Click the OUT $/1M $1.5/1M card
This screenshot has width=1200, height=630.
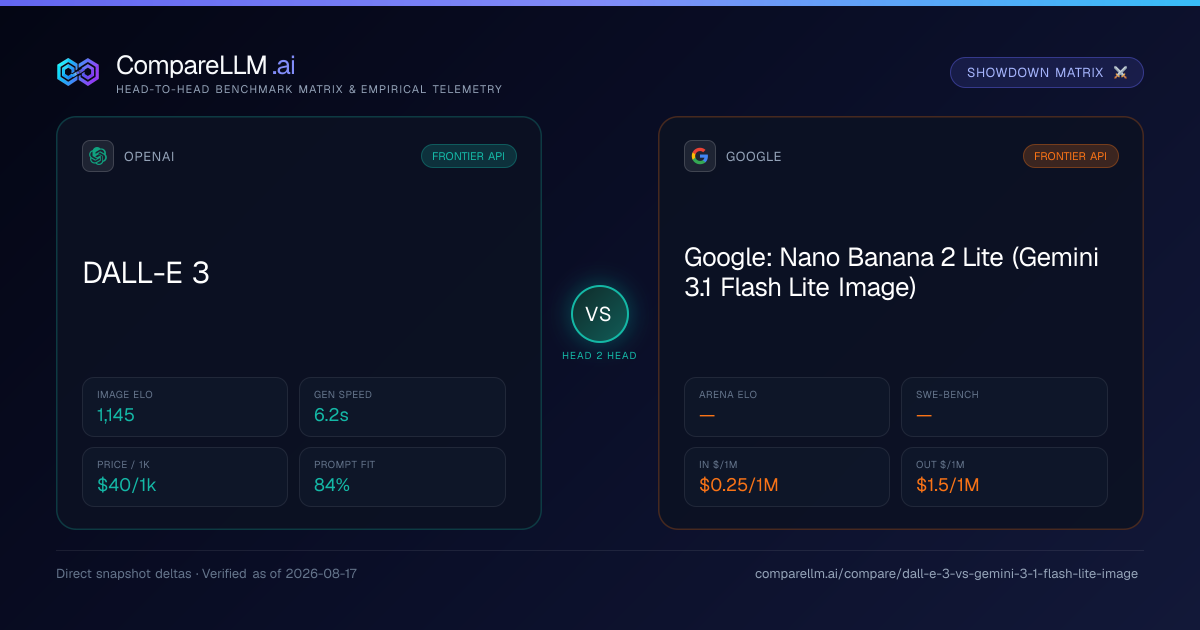pyautogui.click(x=1004, y=477)
